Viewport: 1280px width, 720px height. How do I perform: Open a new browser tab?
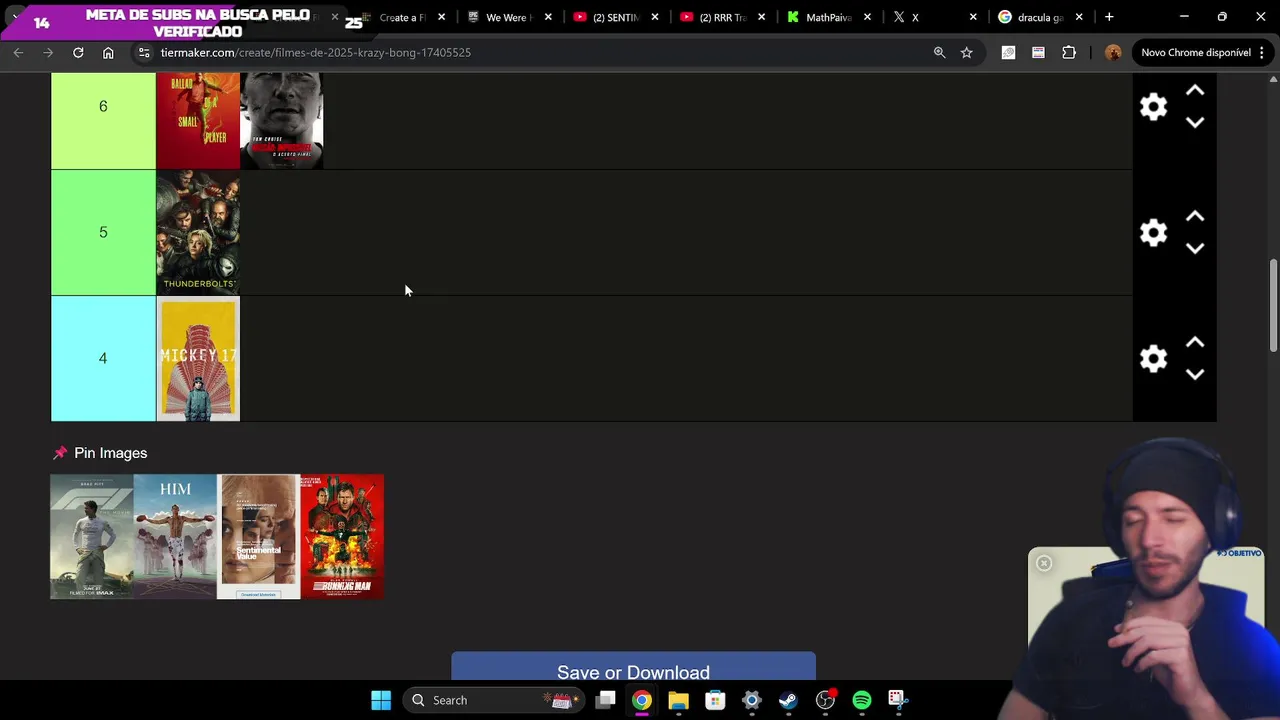coord(1109,17)
